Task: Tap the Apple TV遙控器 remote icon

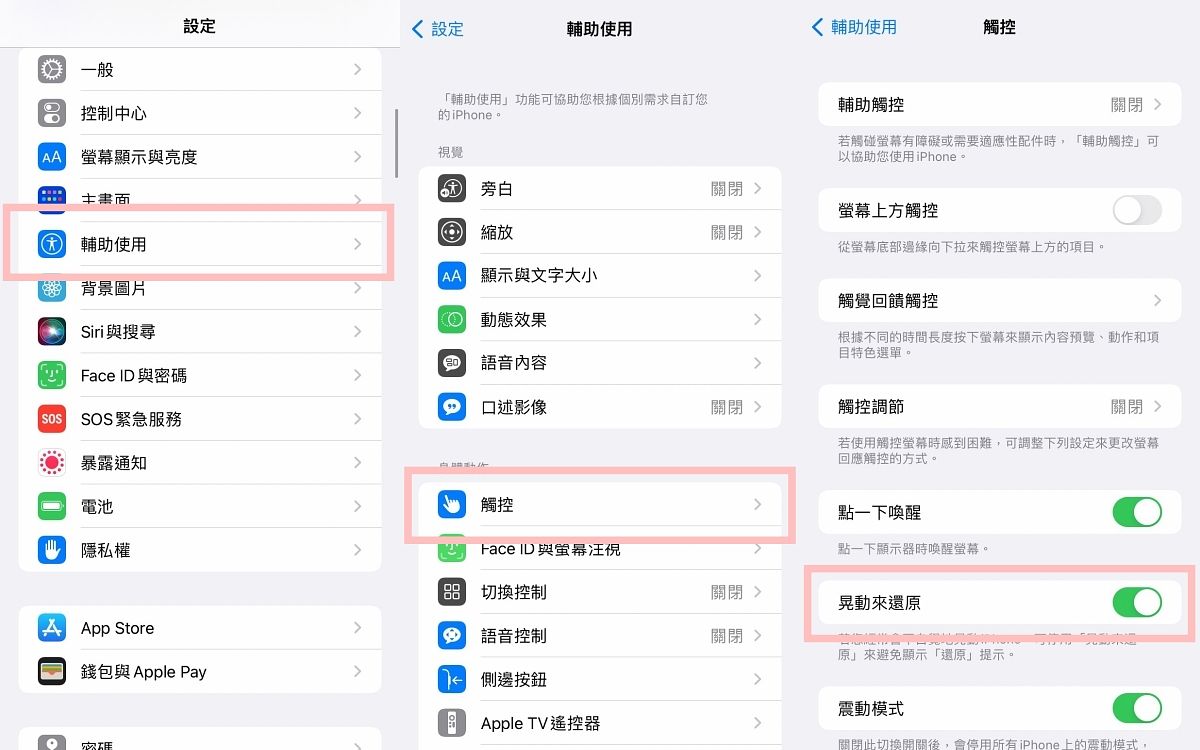Action: coord(452,723)
